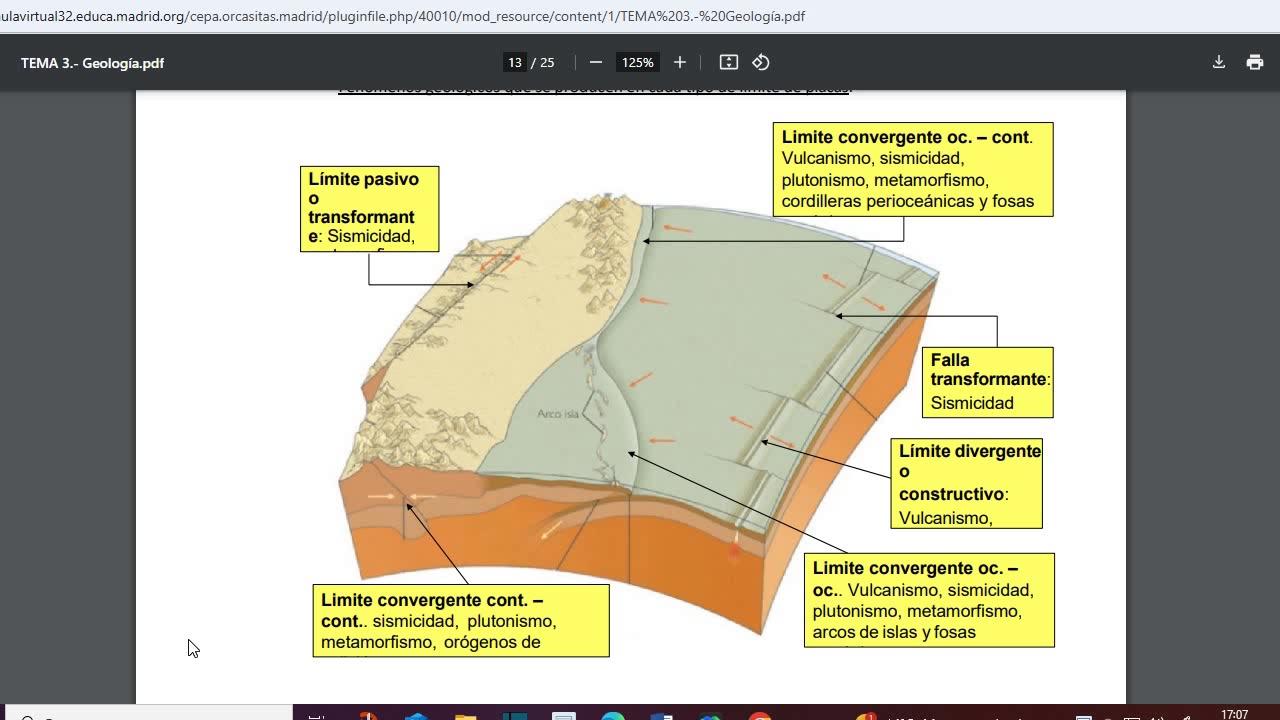Toggle the fit to page icon

(729, 62)
